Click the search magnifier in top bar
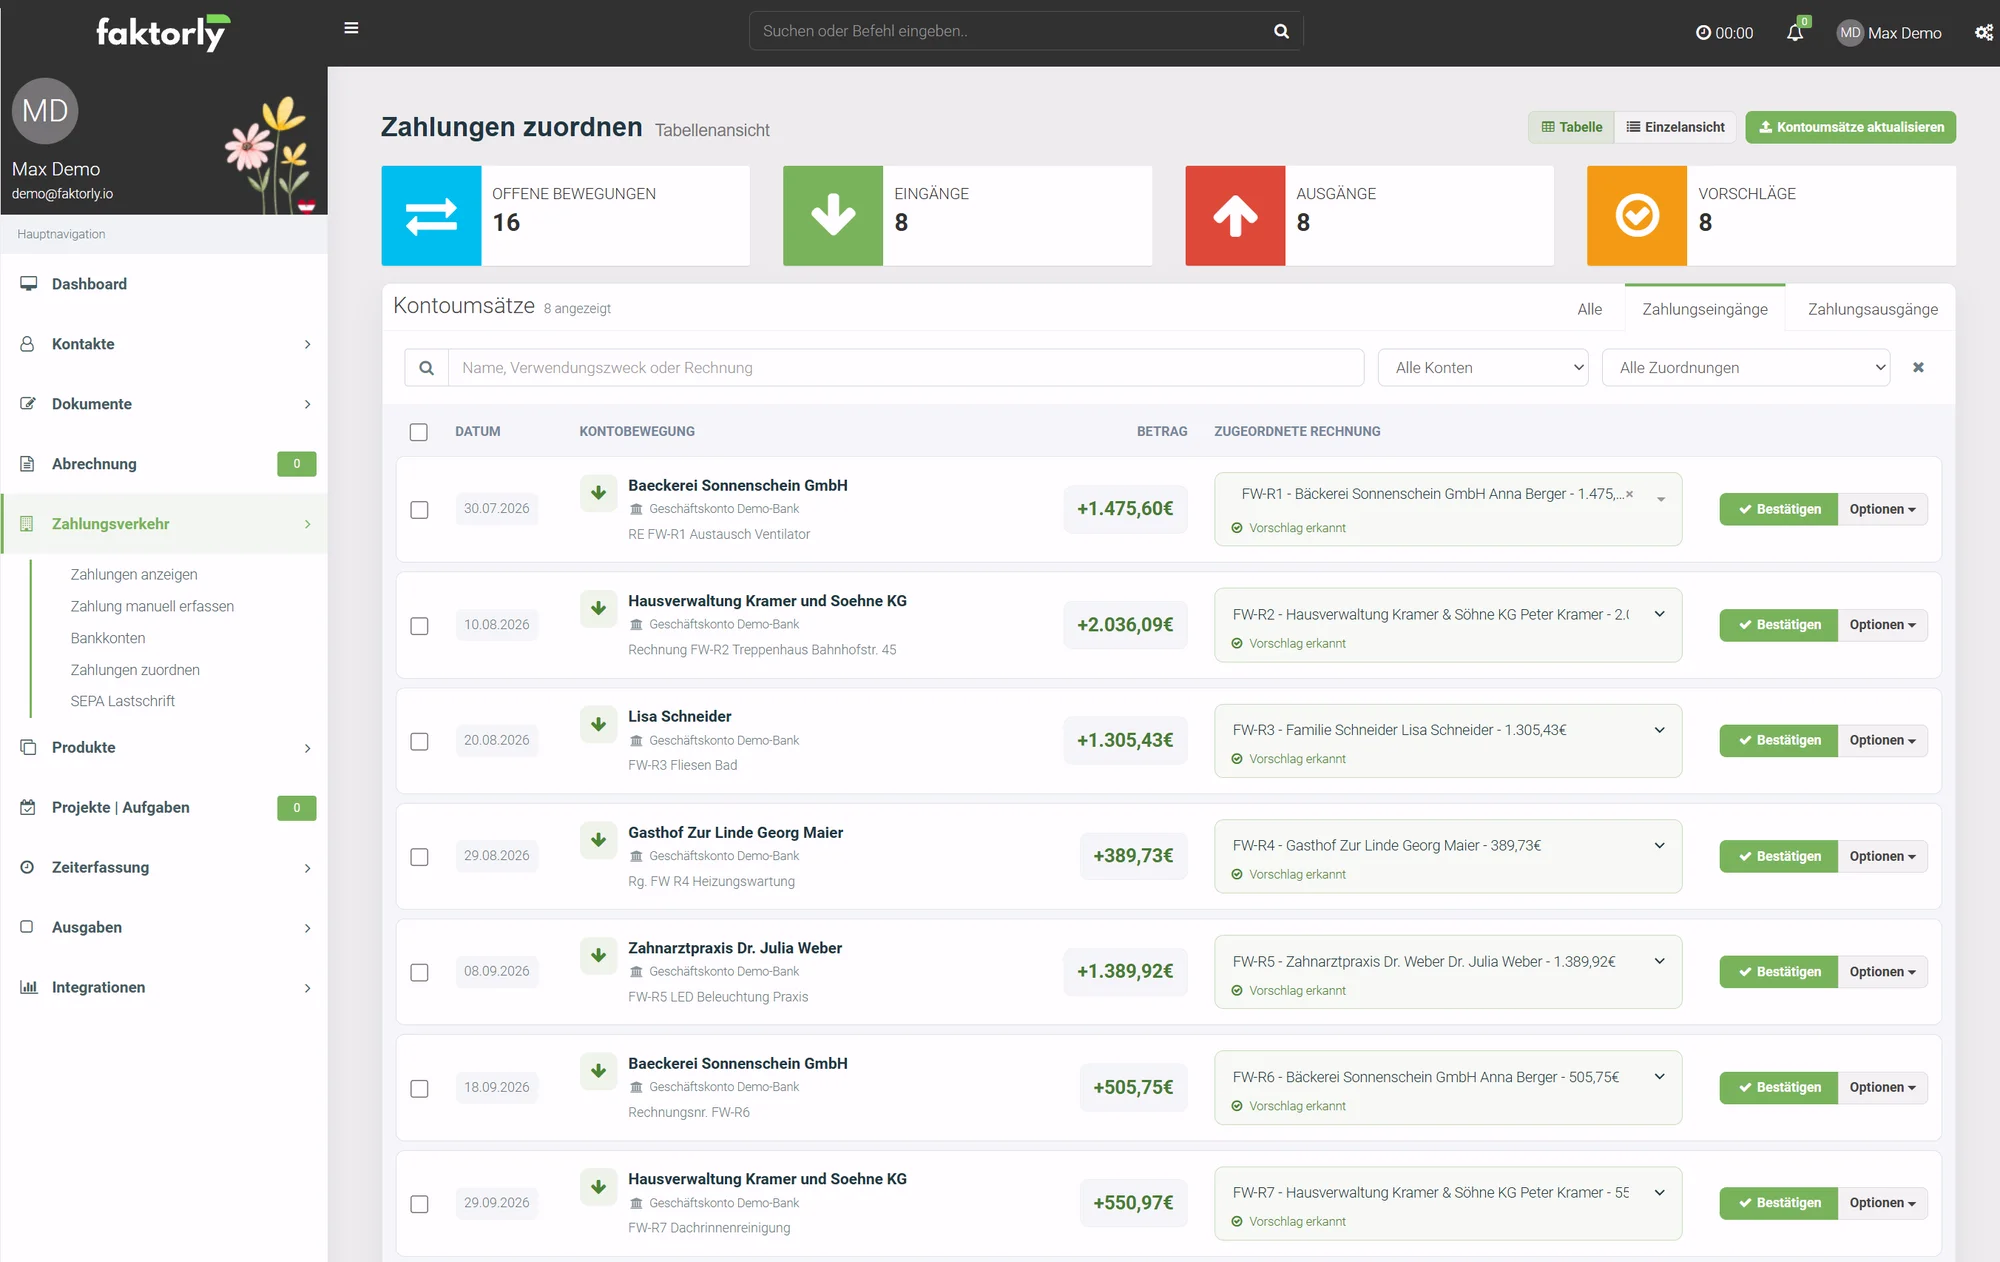2000x1262 pixels. (1281, 31)
